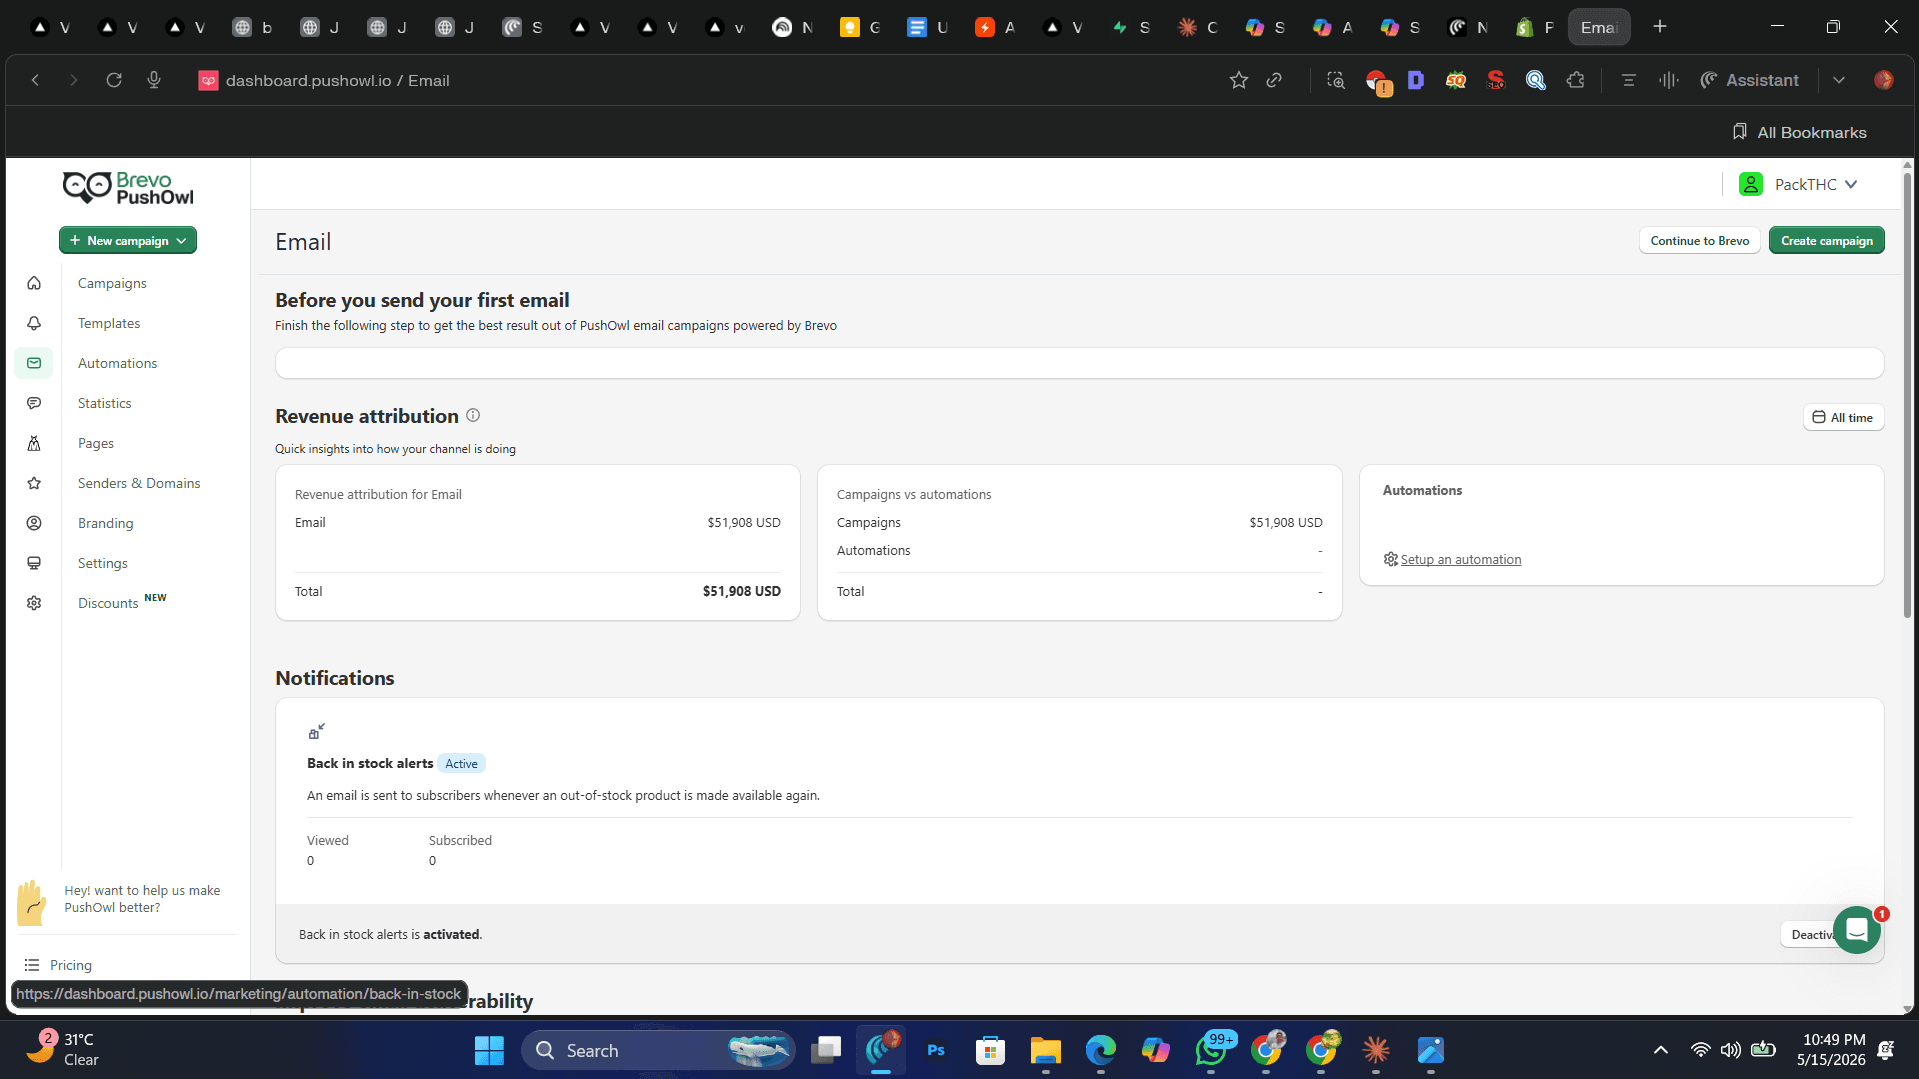
Task: Click the Create campaign button
Action: (1826, 240)
